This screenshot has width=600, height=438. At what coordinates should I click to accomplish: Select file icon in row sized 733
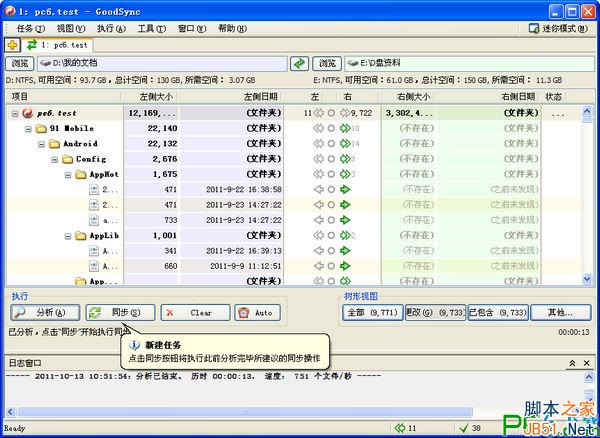point(94,220)
